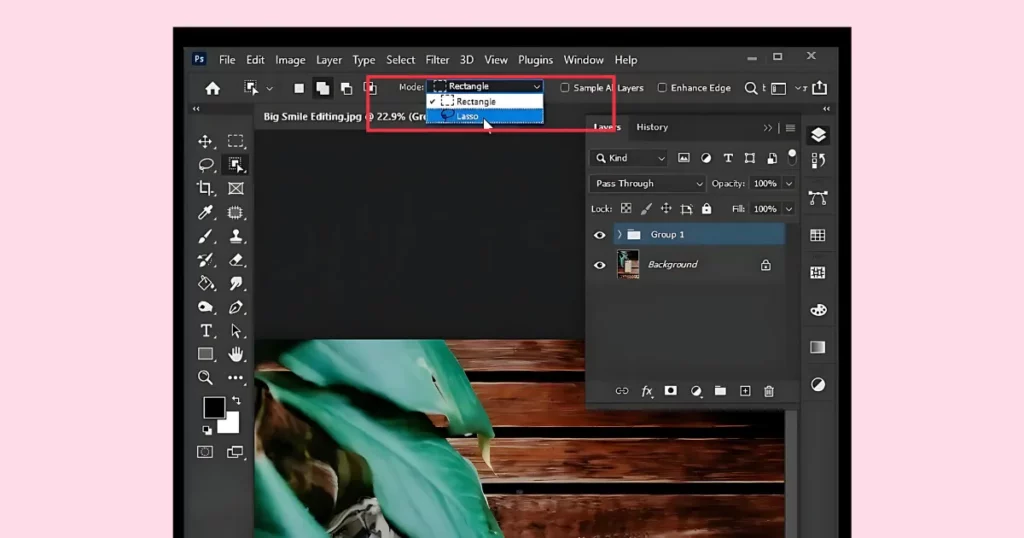1024x538 pixels.
Task: Hide the Background layer
Action: pyautogui.click(x=600, y=265)
